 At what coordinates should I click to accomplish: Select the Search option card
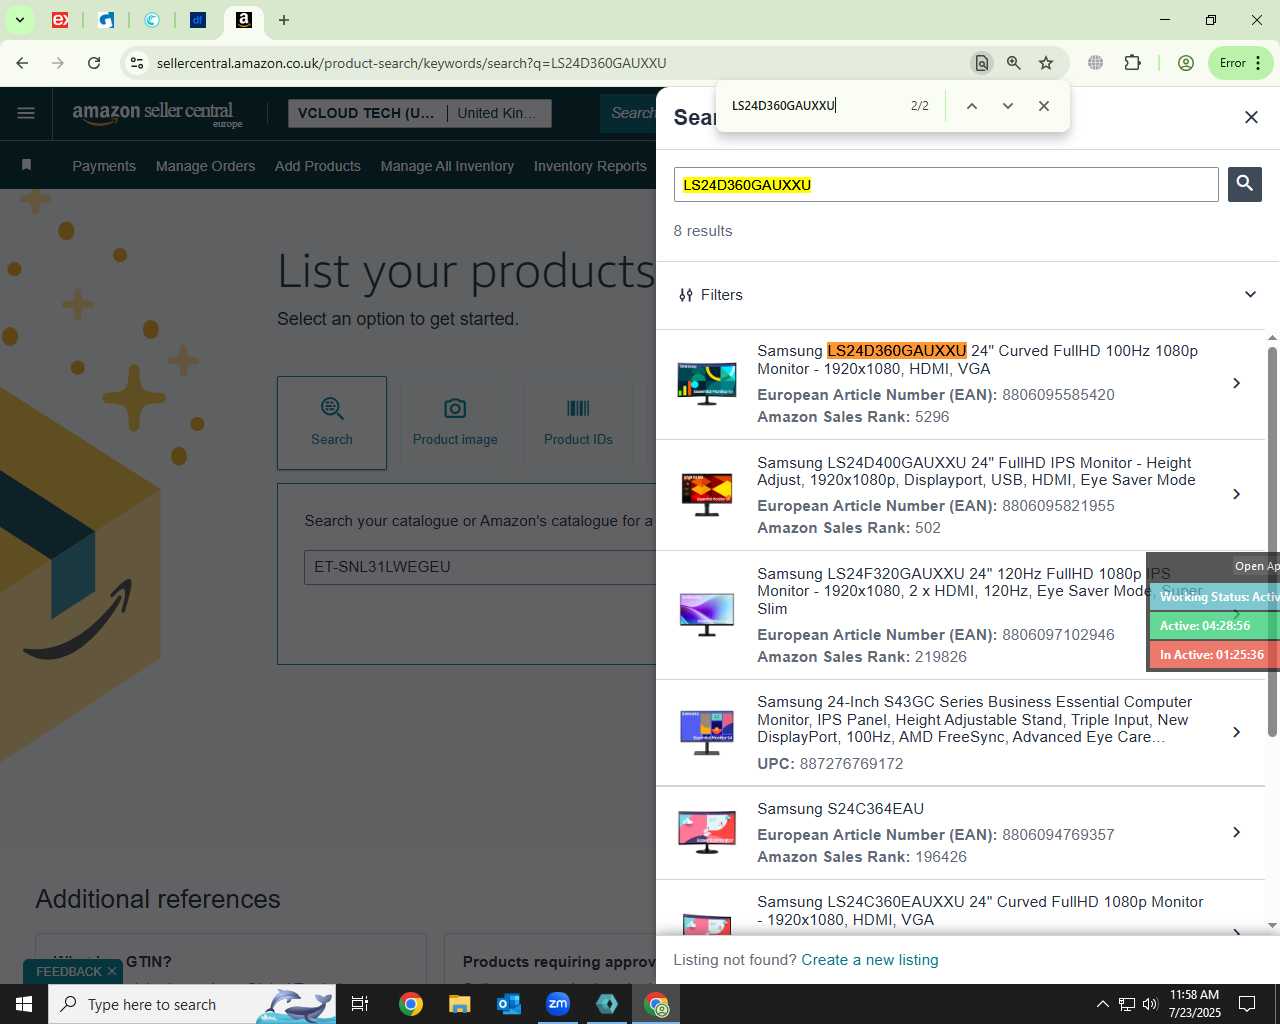(332, 422)
